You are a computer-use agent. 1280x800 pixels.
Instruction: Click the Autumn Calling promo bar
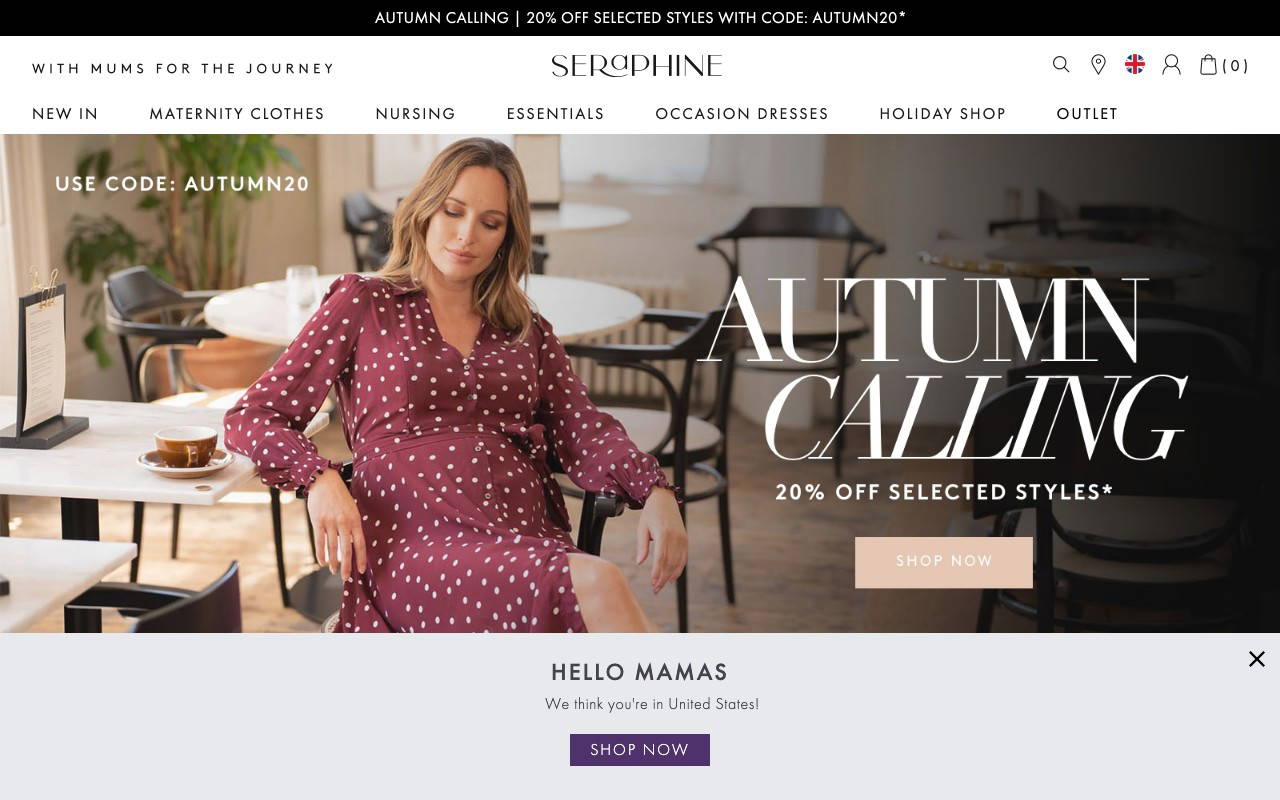click(640, 18)
